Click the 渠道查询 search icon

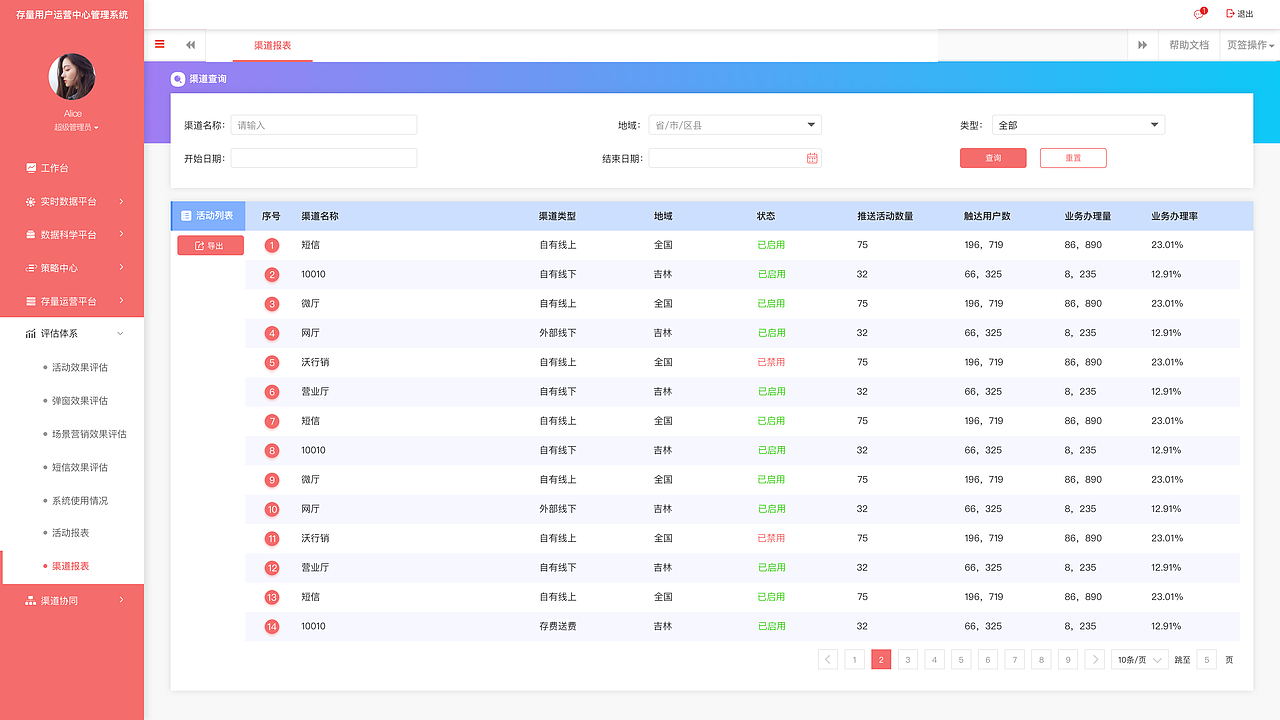click(178, 79)
